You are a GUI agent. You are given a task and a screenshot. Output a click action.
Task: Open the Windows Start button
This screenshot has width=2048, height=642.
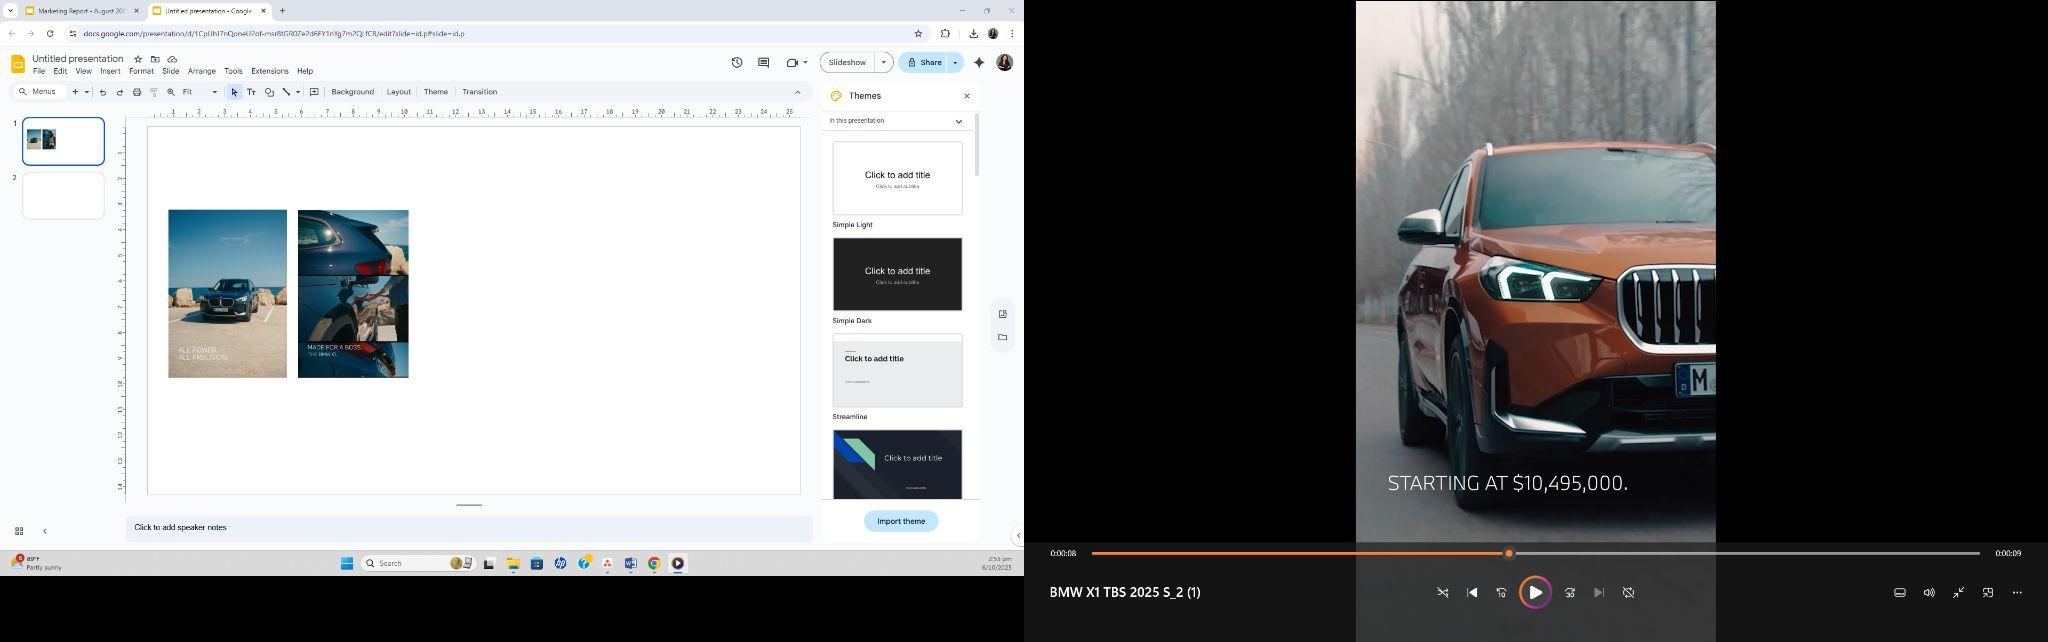[347, 564]
